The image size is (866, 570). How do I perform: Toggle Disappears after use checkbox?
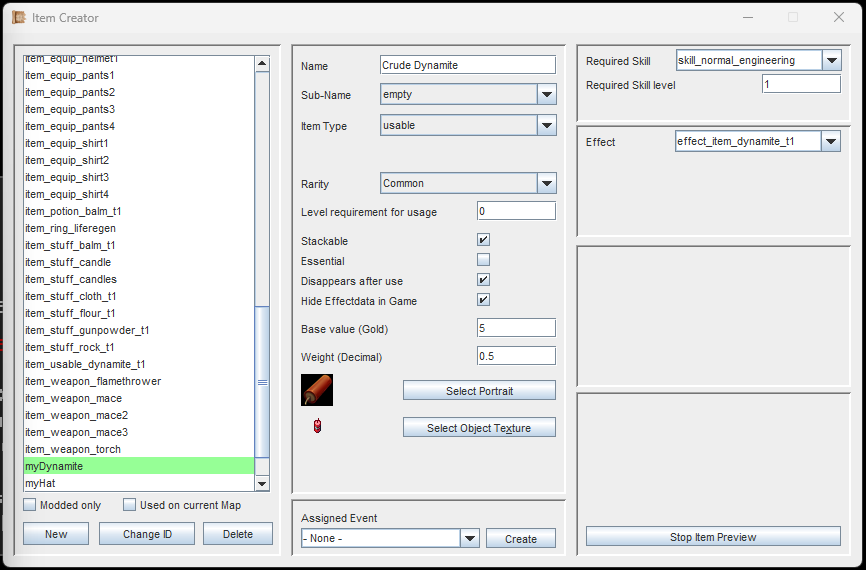click(483, 280)
